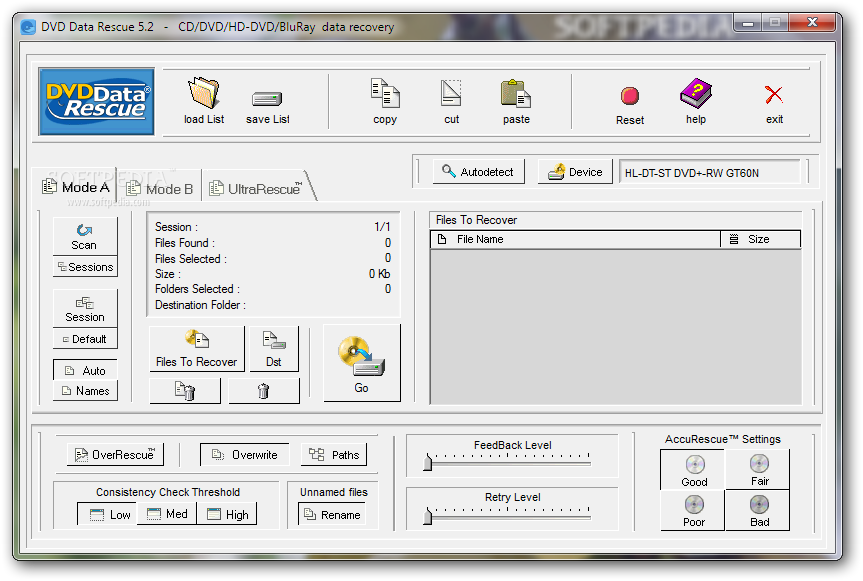Switch to the Mode A tab
This screenshot has width=863, height=581.
(76, 187)
